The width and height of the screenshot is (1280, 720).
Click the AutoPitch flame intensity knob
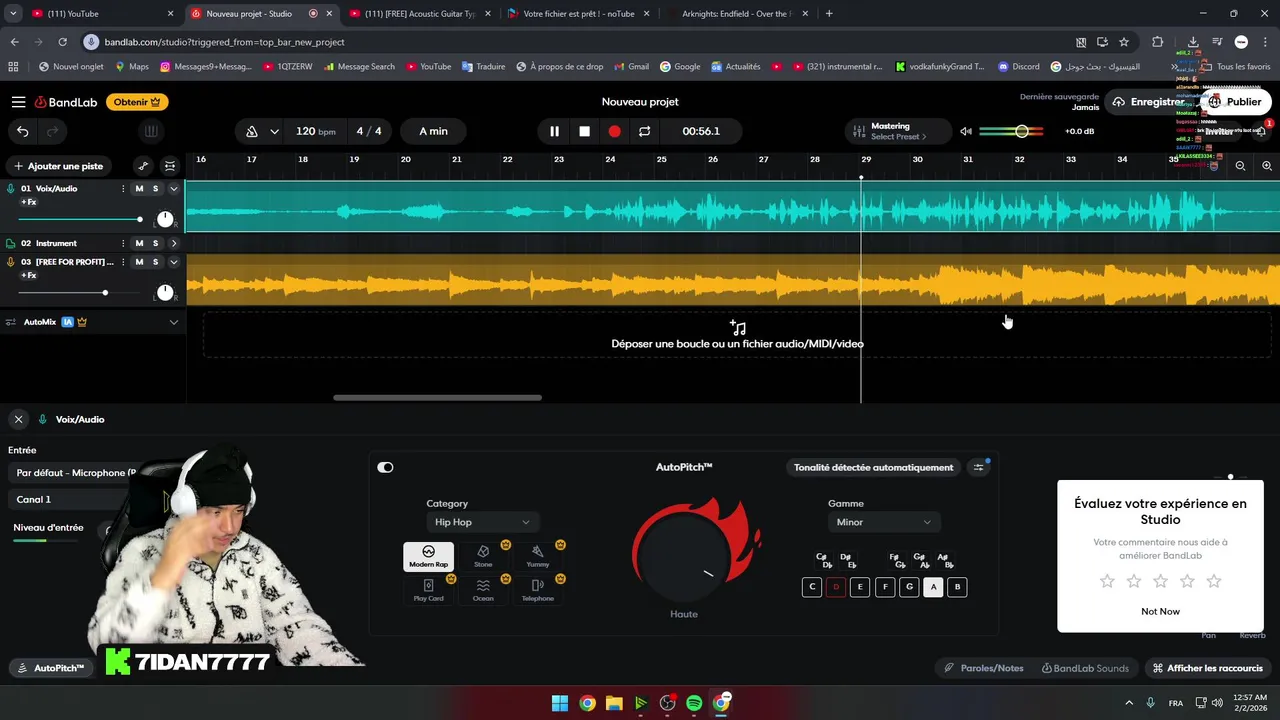684,556
